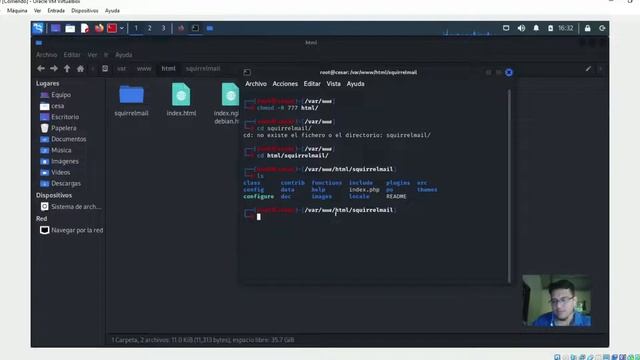Open VirtualBox Máquina menu

[x=17, y=11]
